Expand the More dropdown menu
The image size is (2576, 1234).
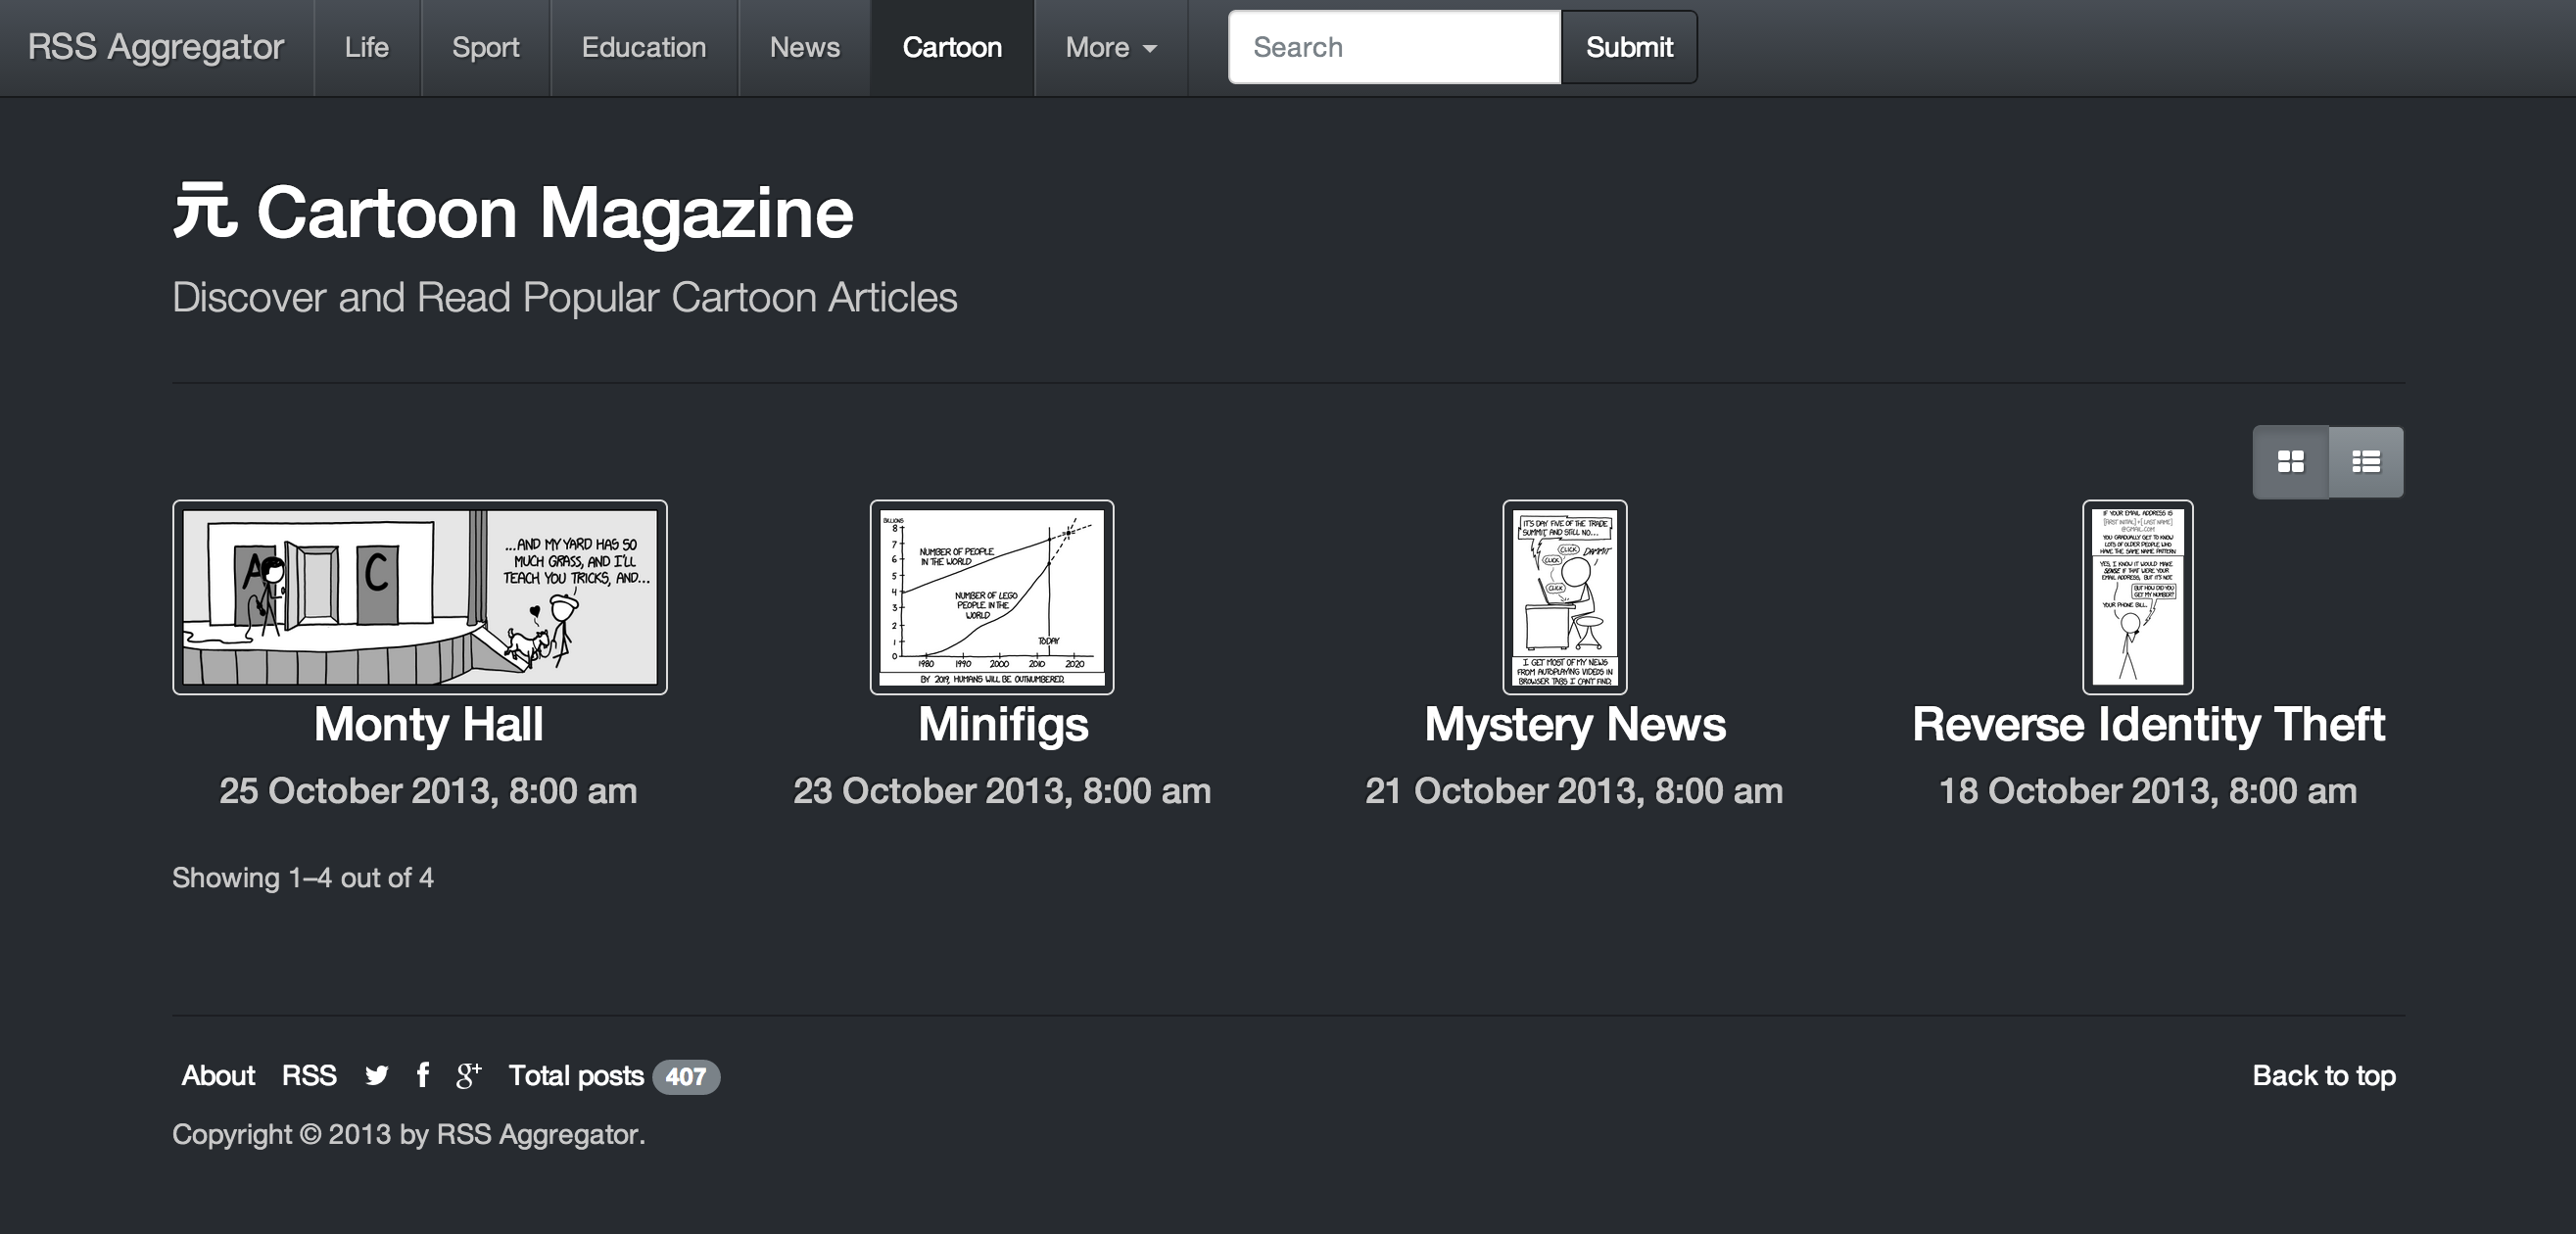click(x=1110, y=47)
